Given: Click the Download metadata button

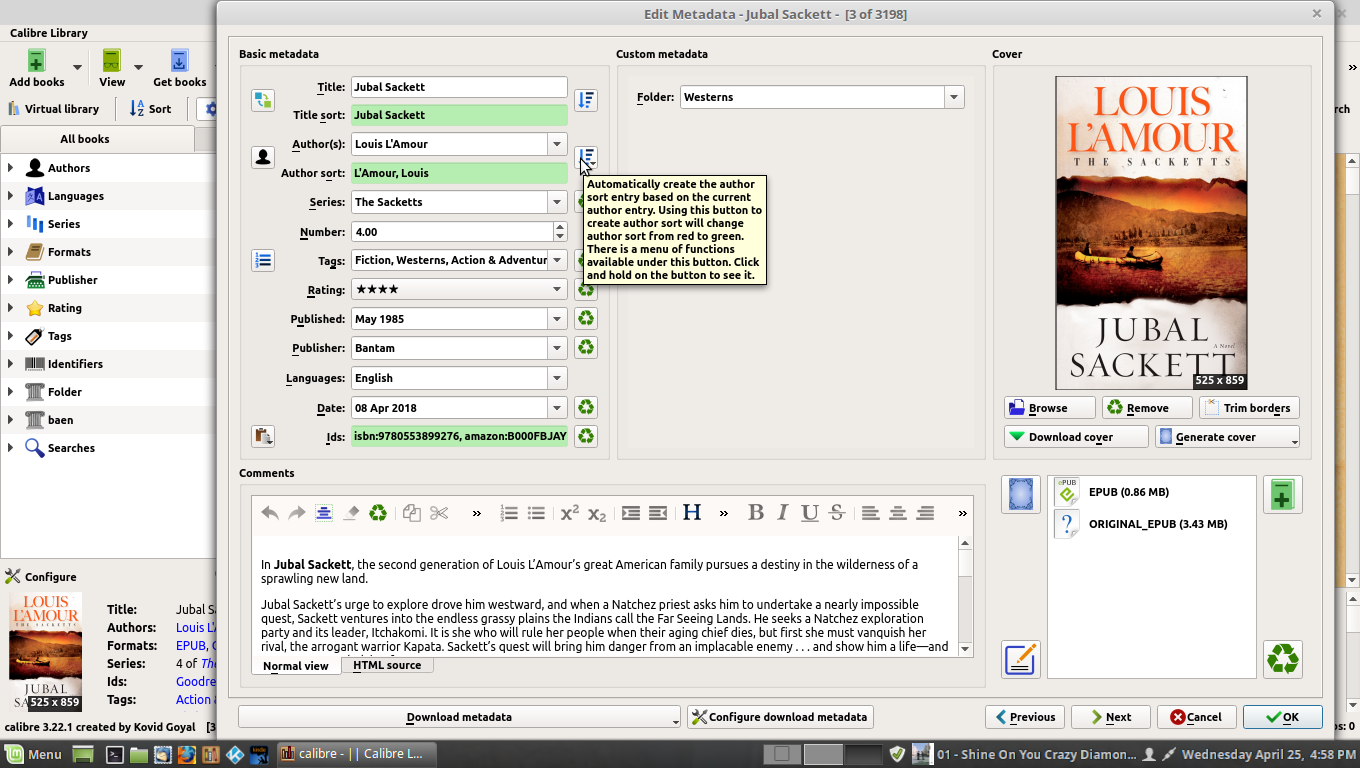Looking at the screenshot, I should [459, 717].
